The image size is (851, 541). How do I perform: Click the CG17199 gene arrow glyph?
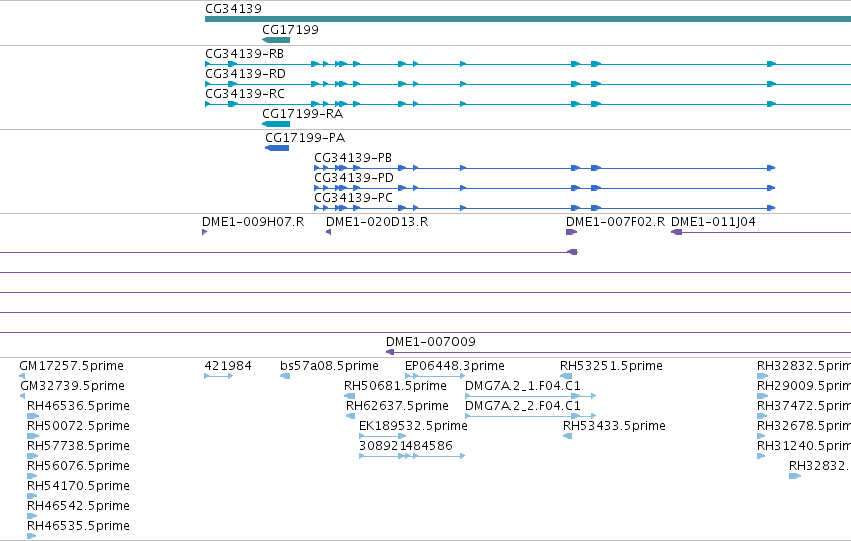[276, 40]
